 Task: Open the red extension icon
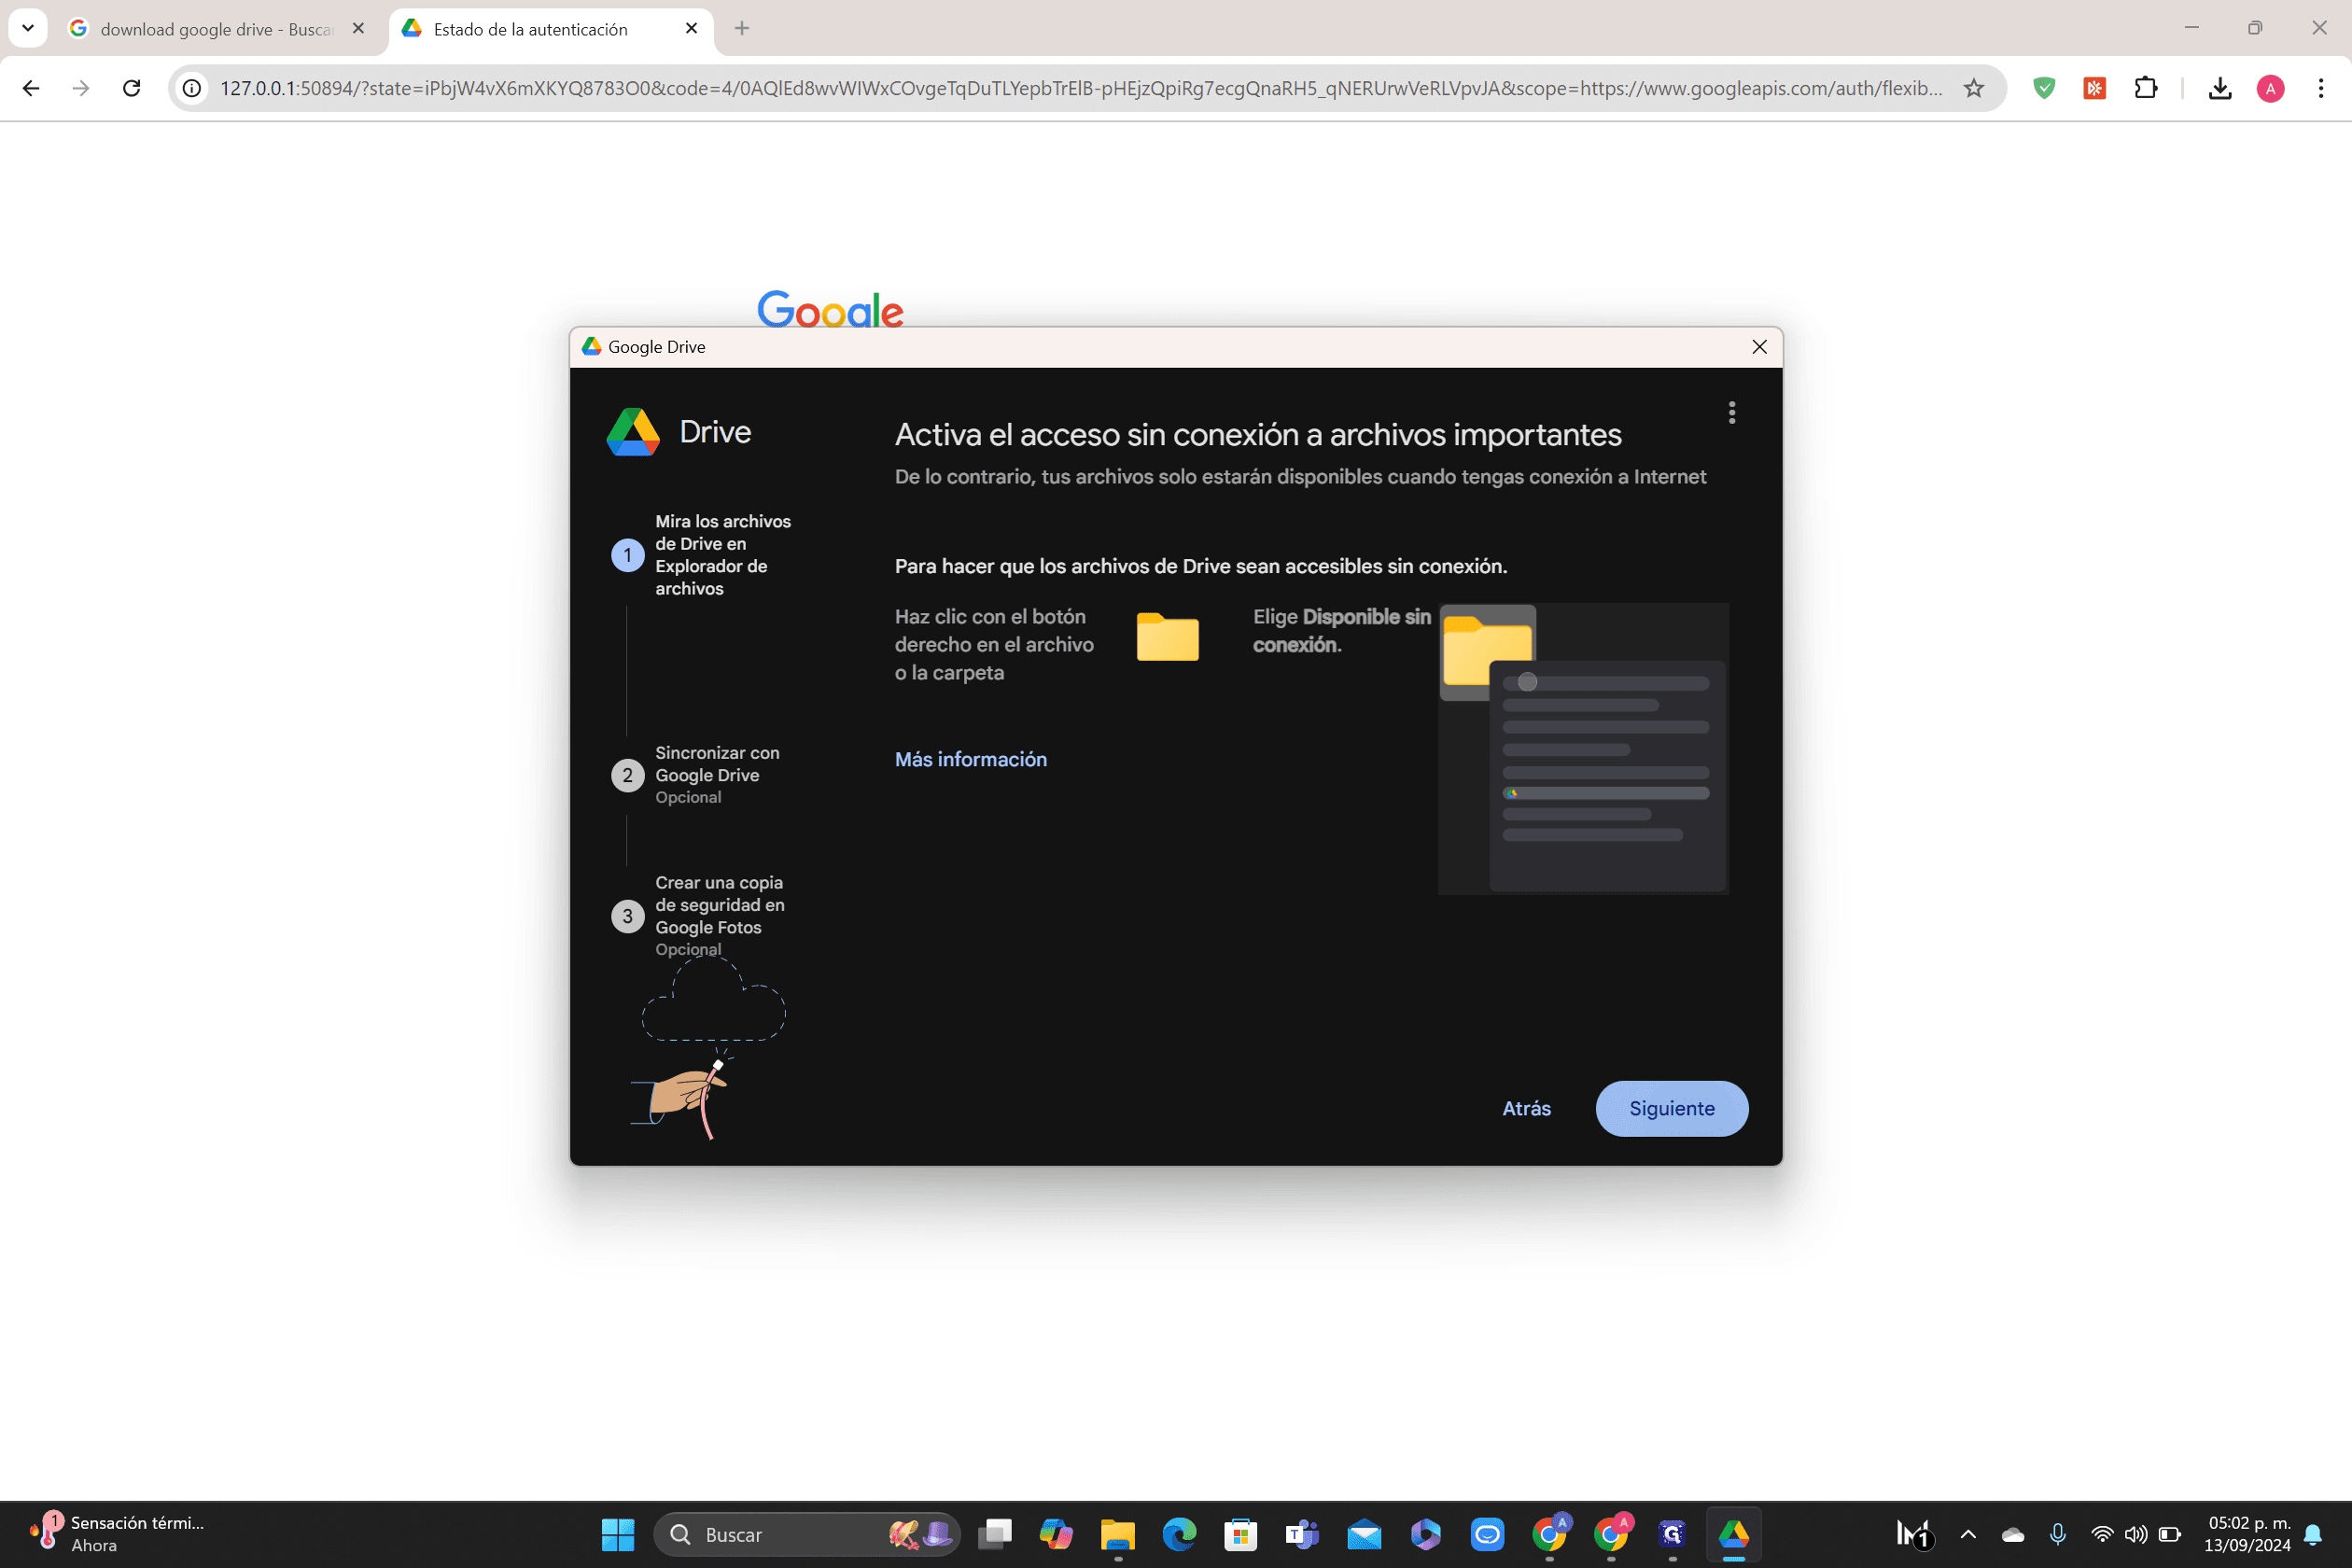[x=2094, y=88]
